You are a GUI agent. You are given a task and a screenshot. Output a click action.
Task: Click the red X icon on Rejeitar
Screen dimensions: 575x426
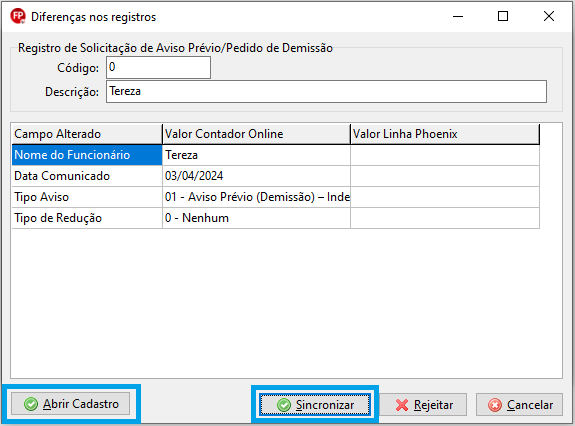(x=402, y=405)
